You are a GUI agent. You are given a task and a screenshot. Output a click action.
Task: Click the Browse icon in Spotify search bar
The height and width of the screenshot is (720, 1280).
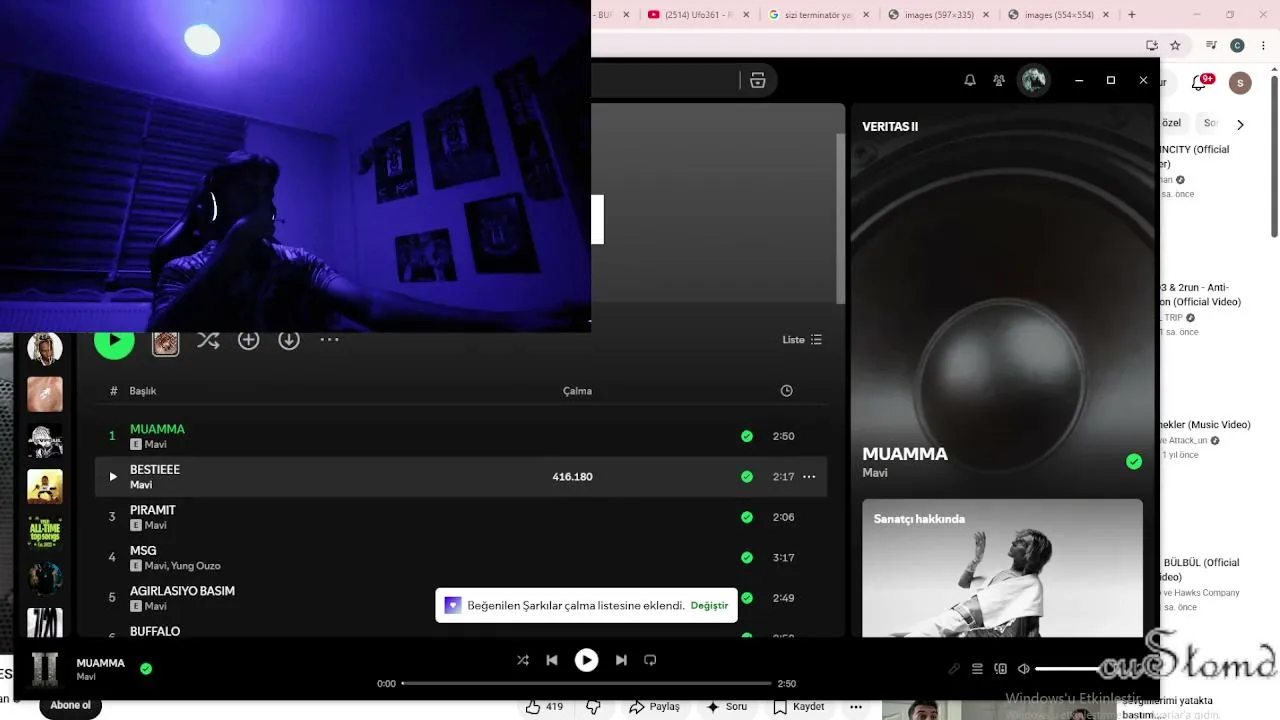(757, 80)
